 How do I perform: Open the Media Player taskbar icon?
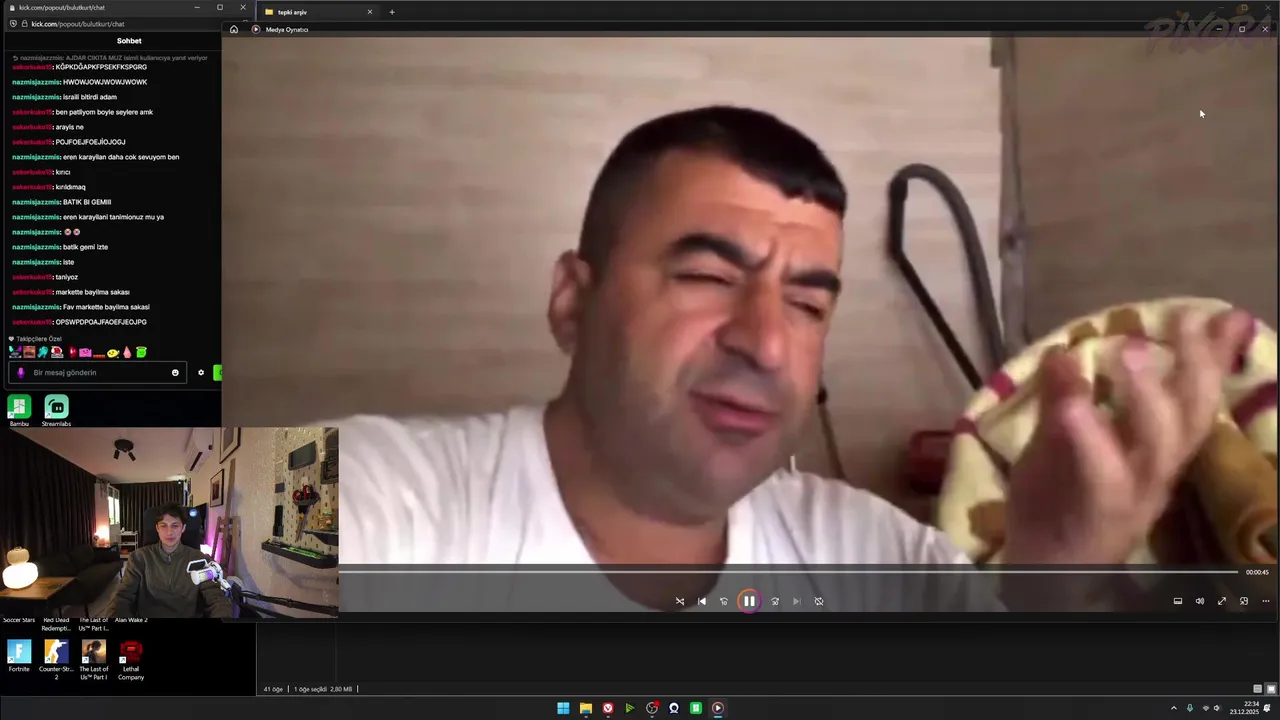click(718, 708)
